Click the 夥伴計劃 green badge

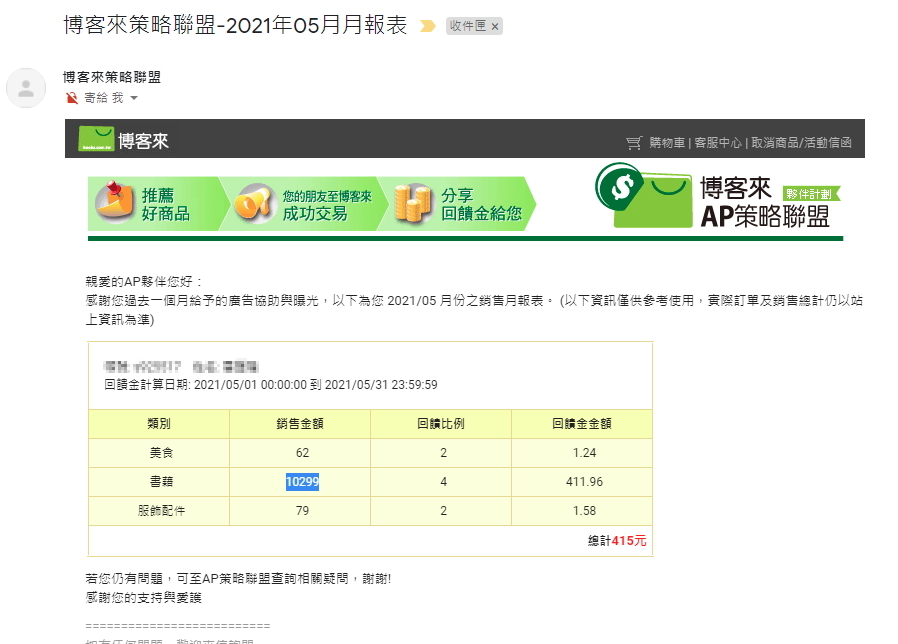tap(810, 194)
